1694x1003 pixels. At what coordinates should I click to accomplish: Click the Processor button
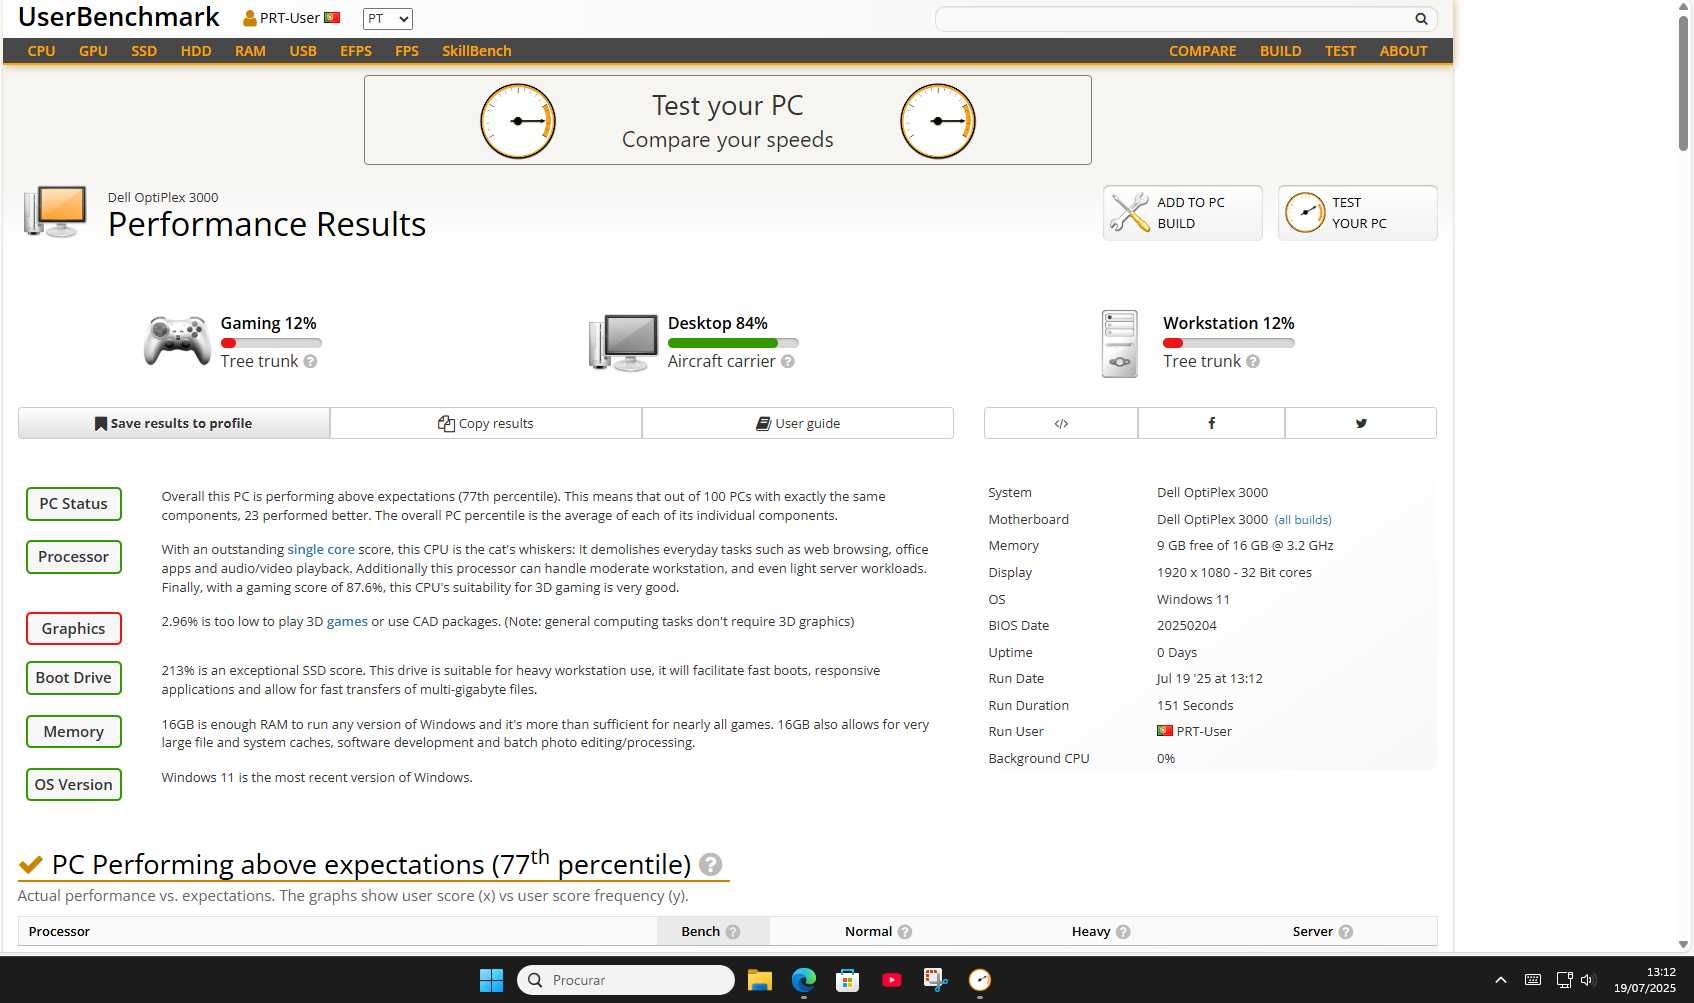(x=74, y=557)
